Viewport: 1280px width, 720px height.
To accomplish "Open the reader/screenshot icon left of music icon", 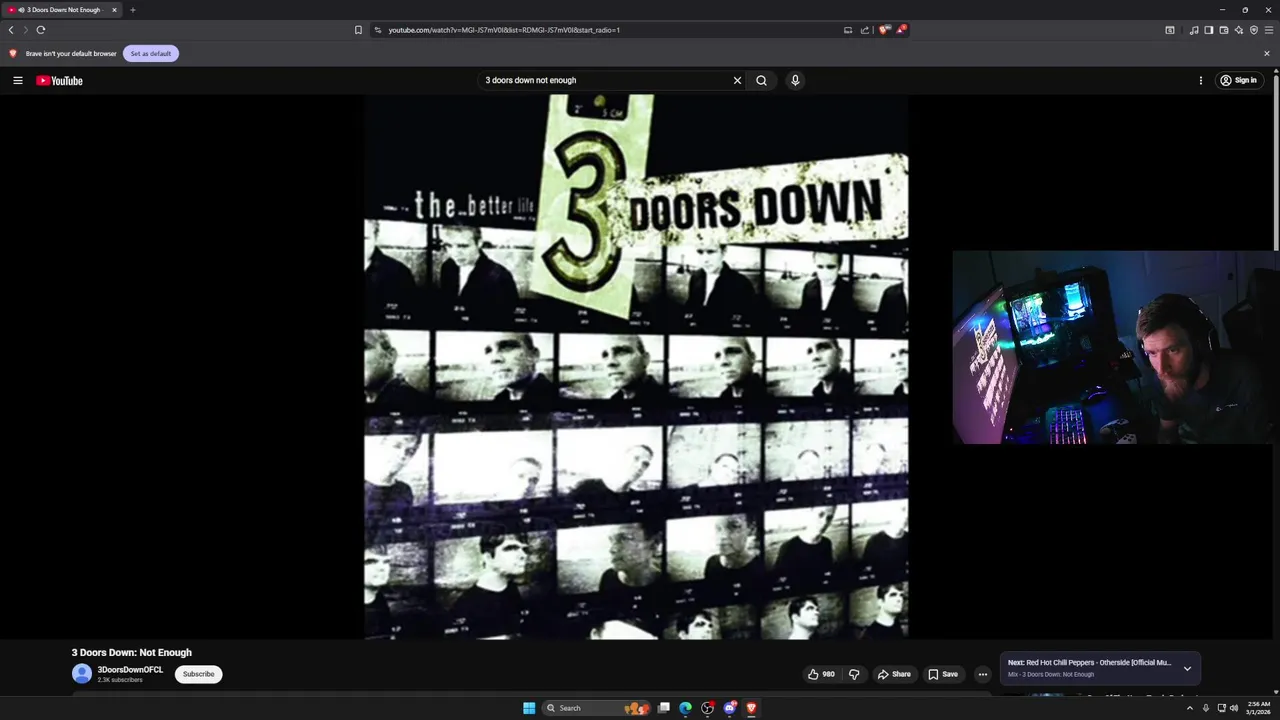I will coord(1170,30).
